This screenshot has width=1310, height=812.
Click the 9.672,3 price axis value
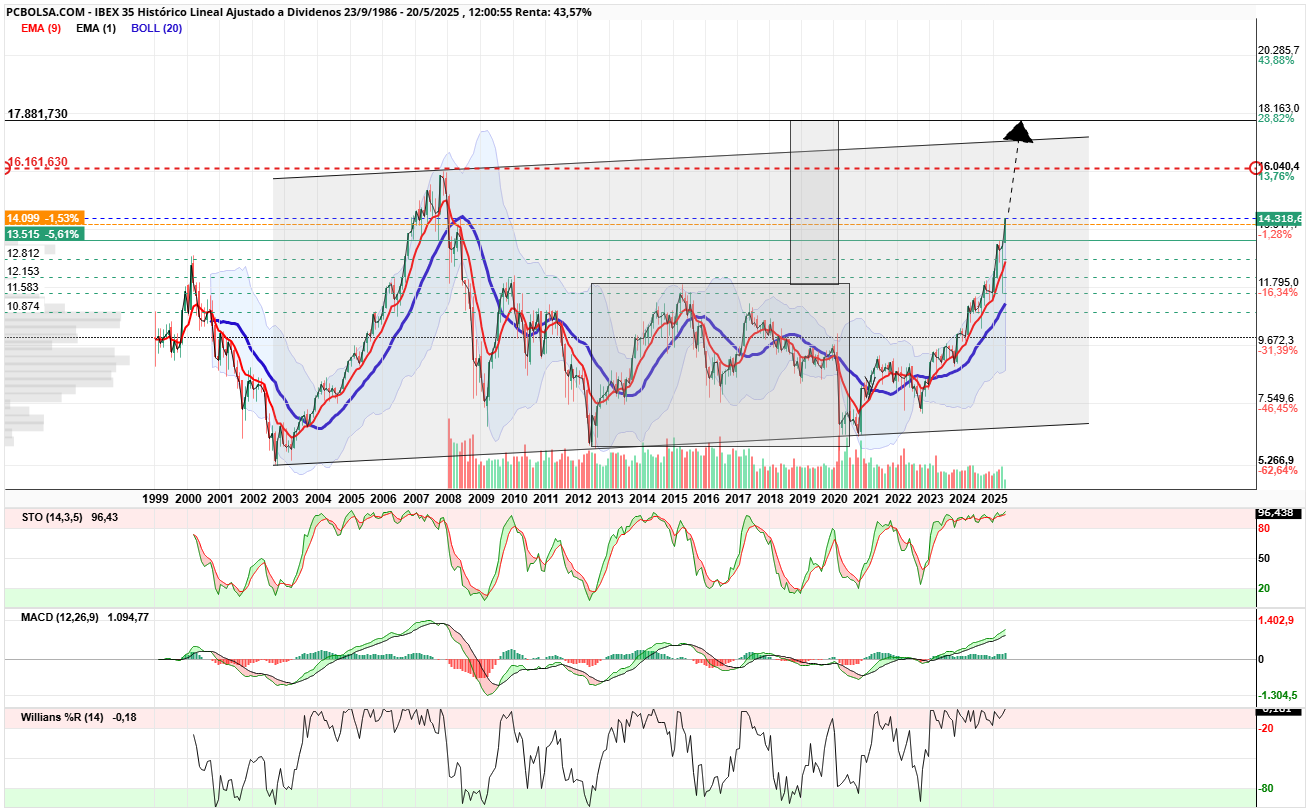point(1277,339)
